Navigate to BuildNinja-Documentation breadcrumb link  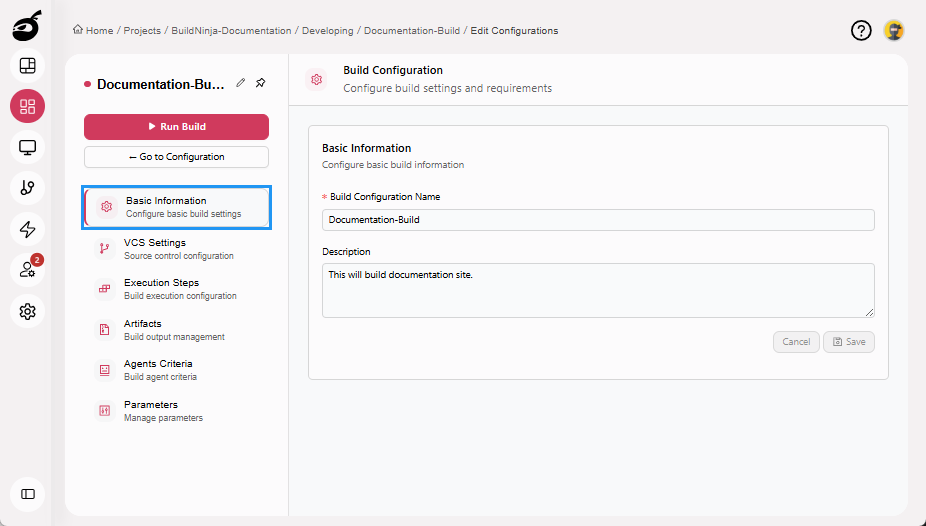coord(231,31)
